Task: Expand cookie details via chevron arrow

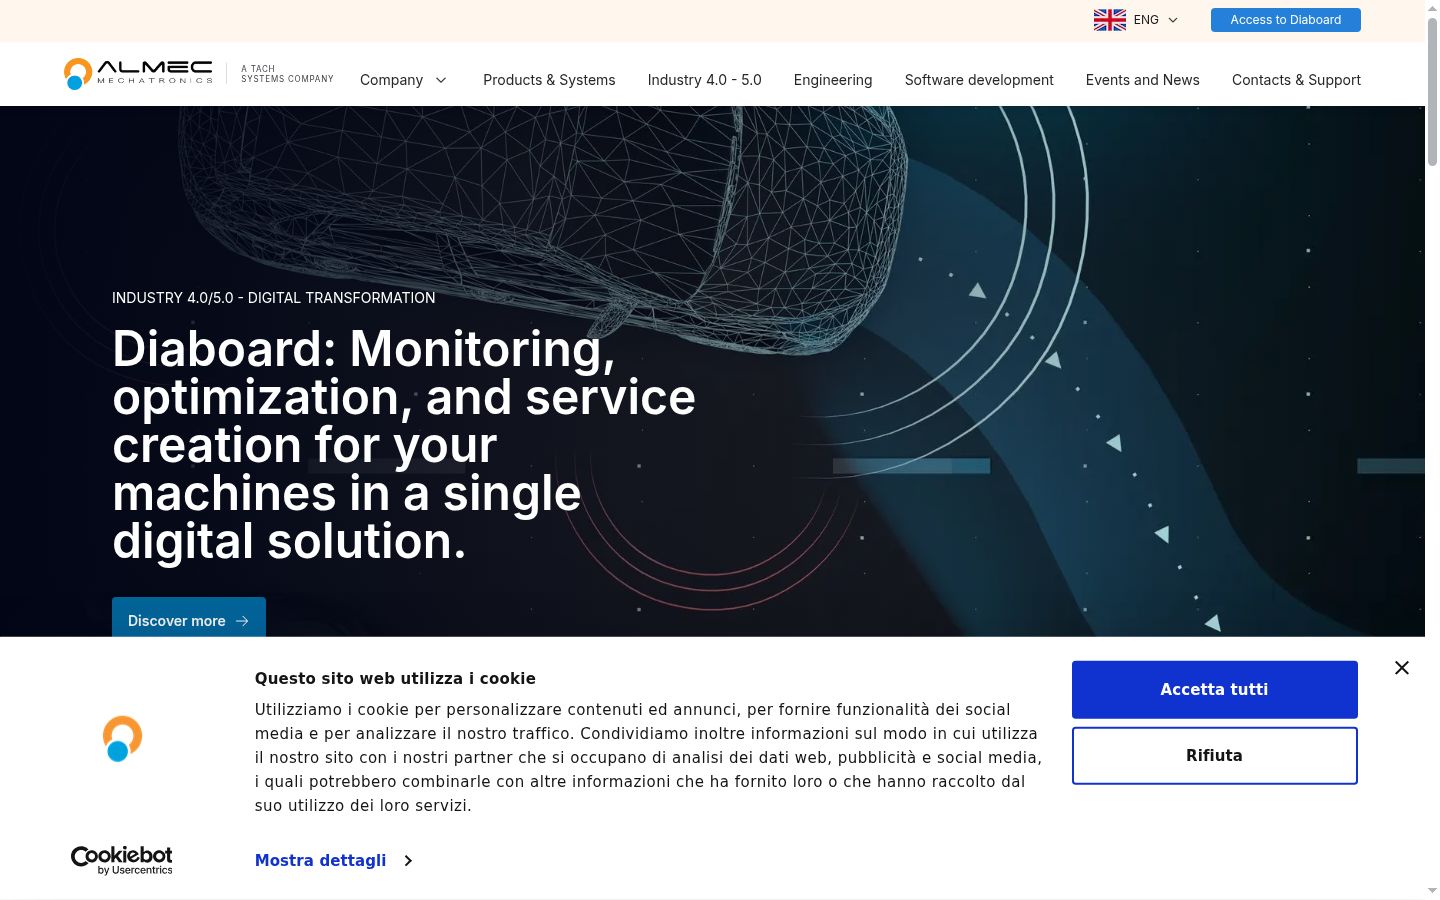Action: pos(408,860)
